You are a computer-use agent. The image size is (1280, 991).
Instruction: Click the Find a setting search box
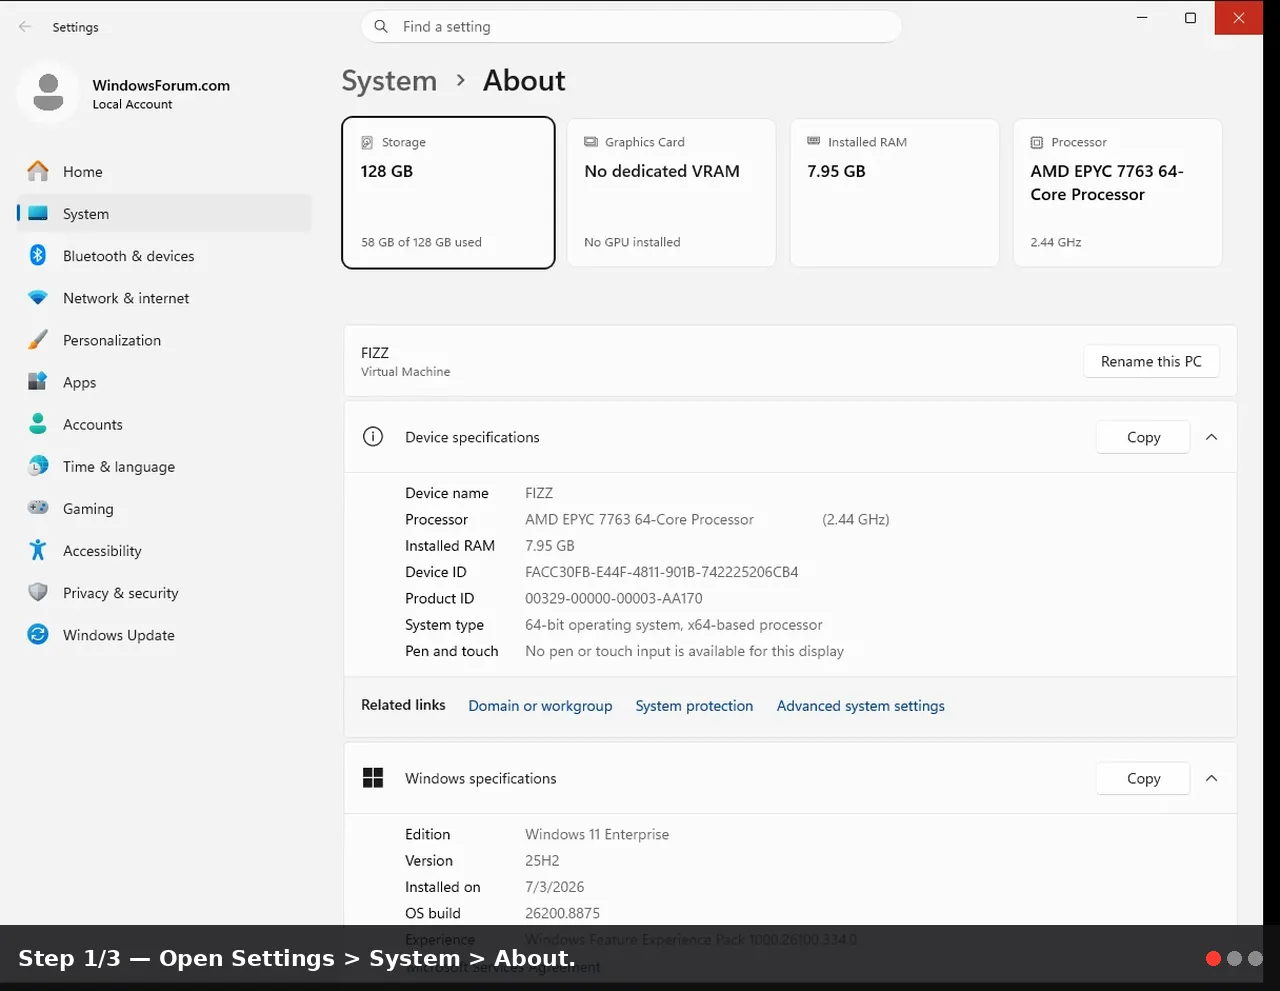tap(631, 27)
